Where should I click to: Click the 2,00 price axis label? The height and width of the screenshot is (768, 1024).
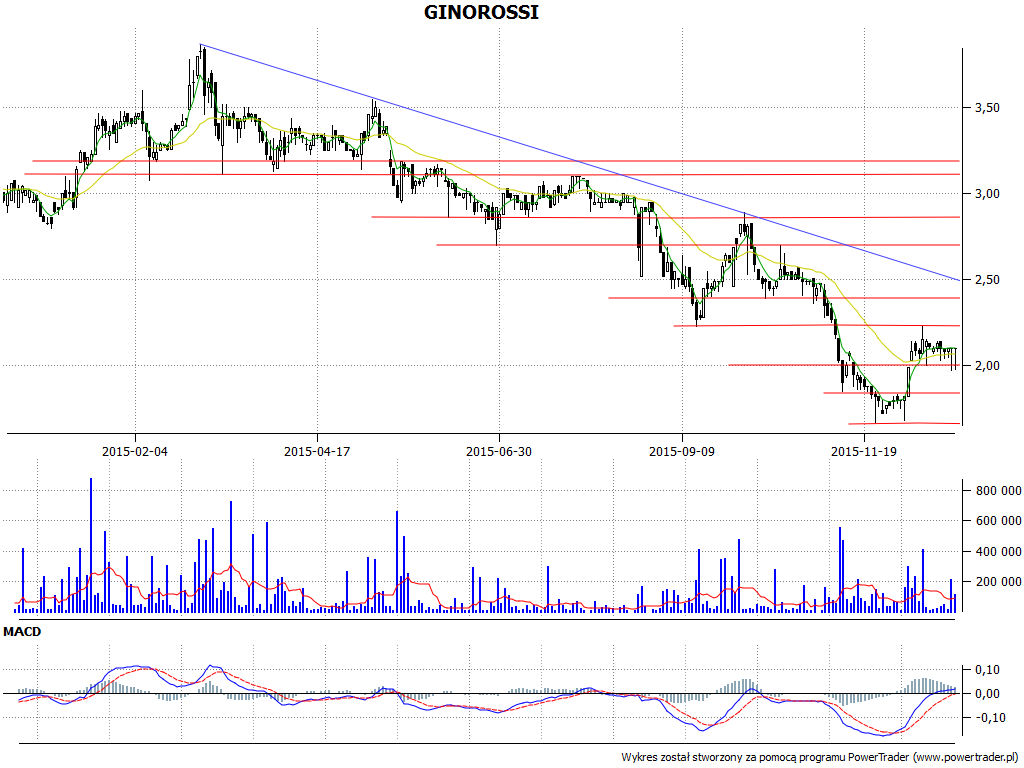[987, 366]
